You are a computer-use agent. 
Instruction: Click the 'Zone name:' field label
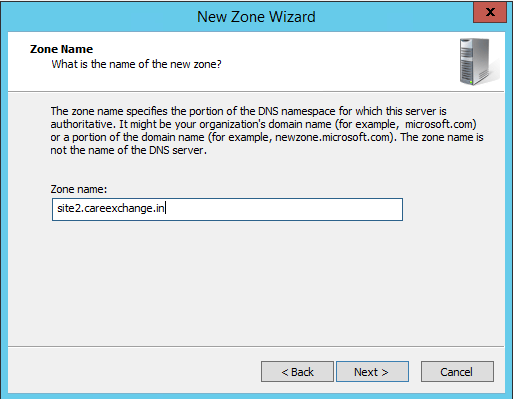pyautogui.click(x=79, y=189)
